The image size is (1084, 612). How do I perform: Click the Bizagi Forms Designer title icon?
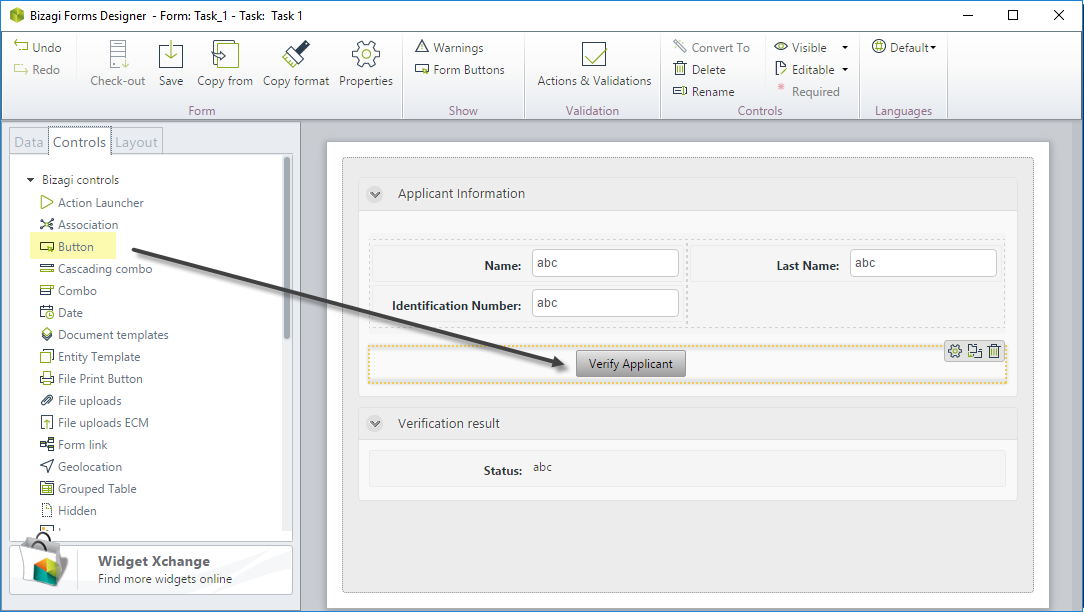pyautogui.click(x=17, y=15)
